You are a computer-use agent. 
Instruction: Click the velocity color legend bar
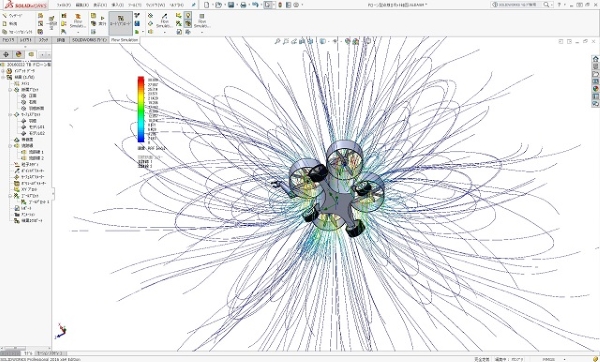coord(141,109)
